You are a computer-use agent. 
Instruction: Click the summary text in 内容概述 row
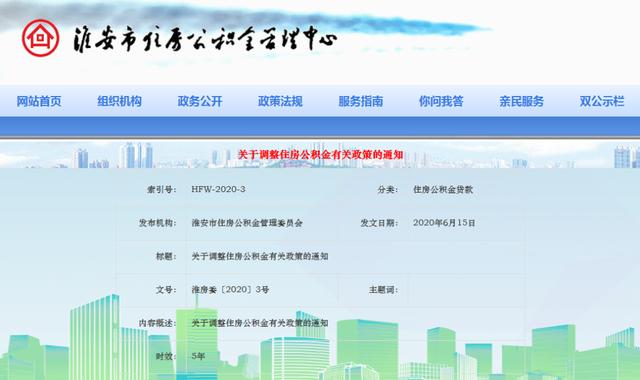(x=260, y=323)
